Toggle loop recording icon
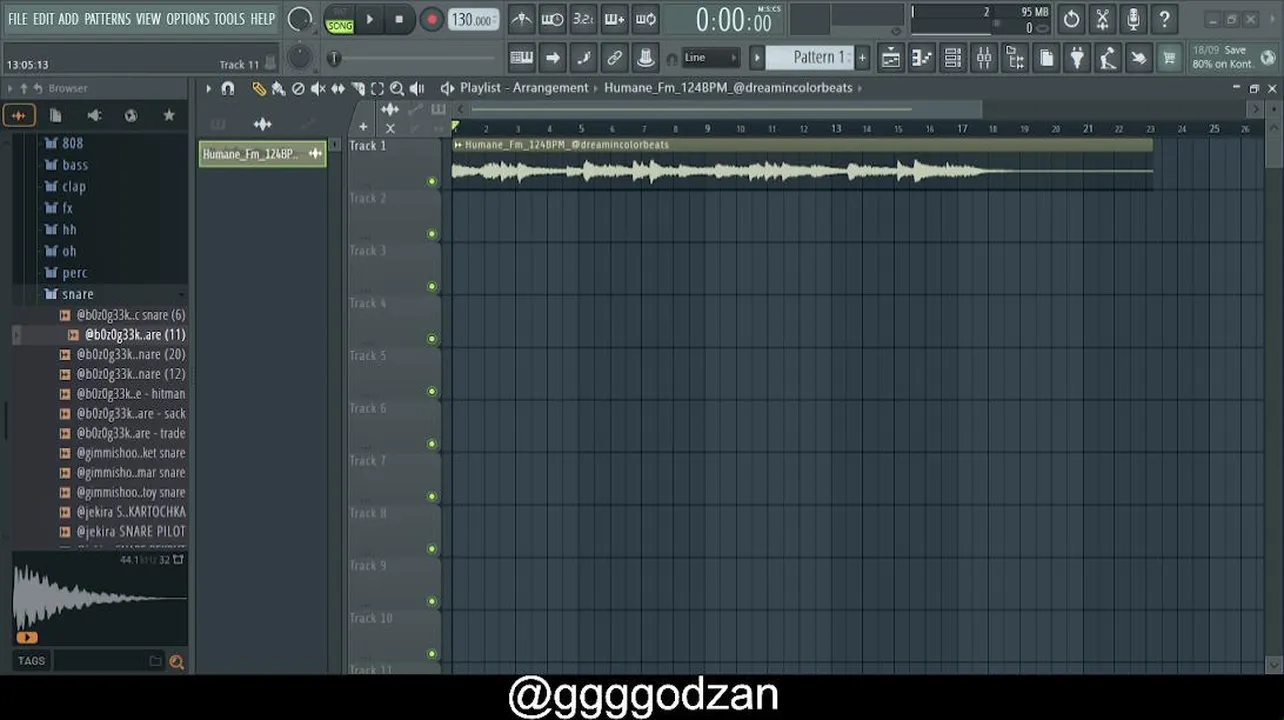 pyautogui.click(x=646, y=19)
